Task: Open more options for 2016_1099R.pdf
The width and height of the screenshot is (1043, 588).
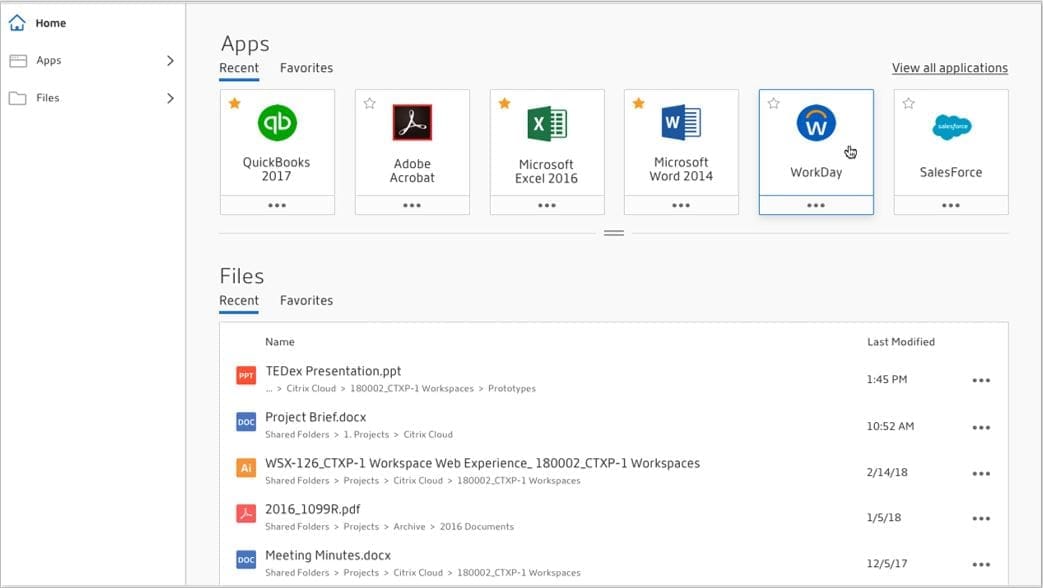Action: click(981, 518)
